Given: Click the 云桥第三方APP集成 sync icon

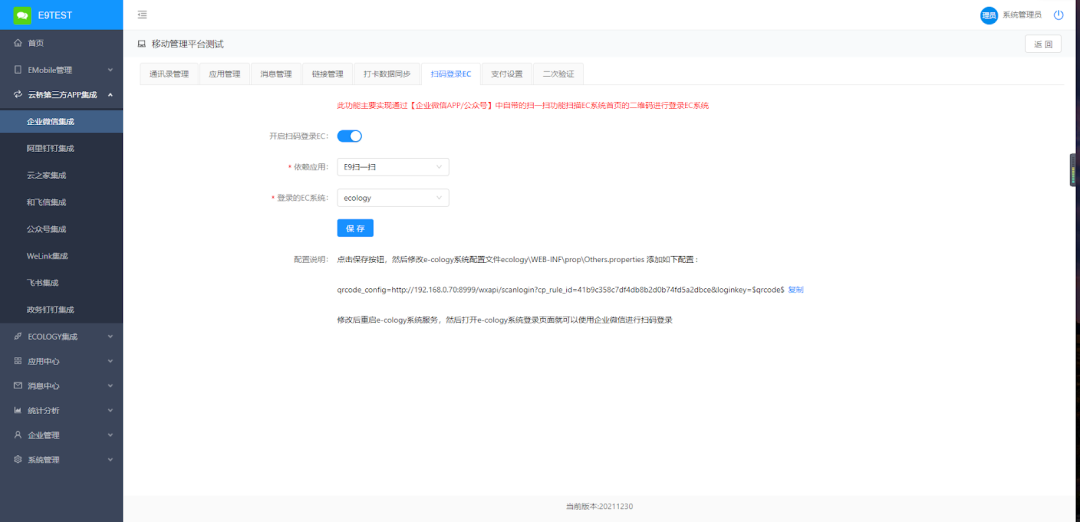Looking at the screenshot, I should point(18,95).
